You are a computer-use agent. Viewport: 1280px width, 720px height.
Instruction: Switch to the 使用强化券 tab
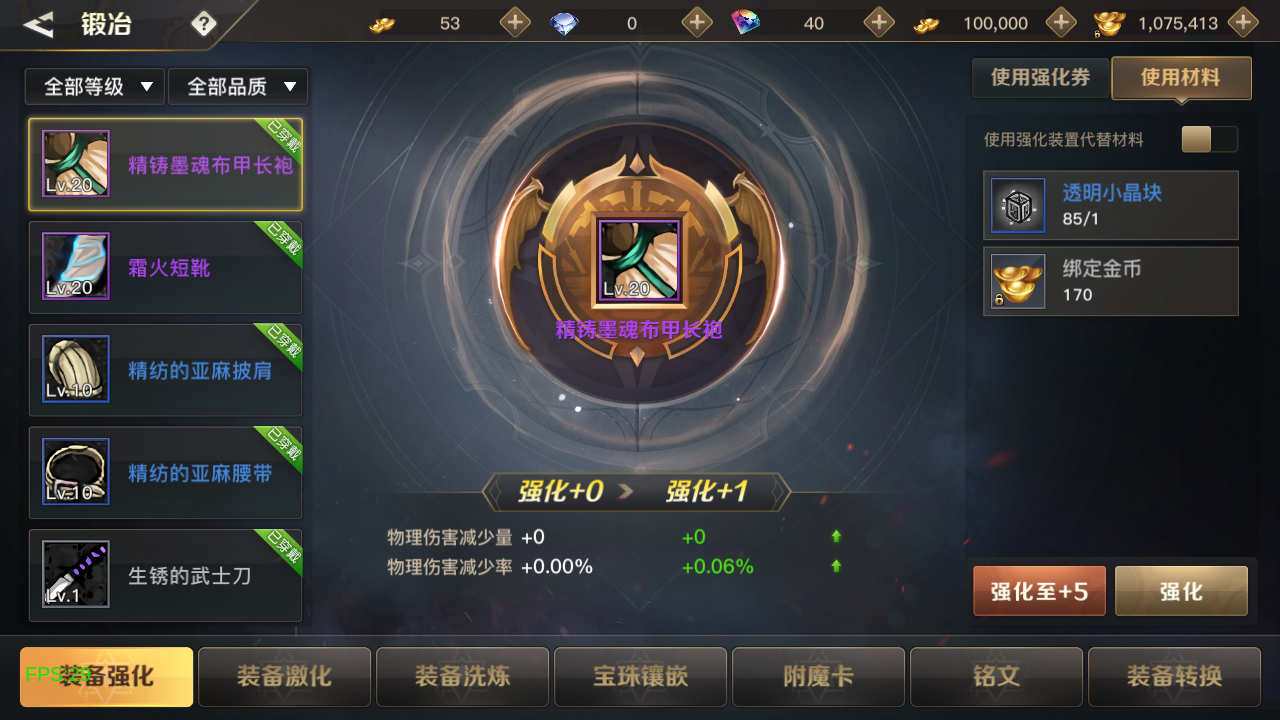1040,77
